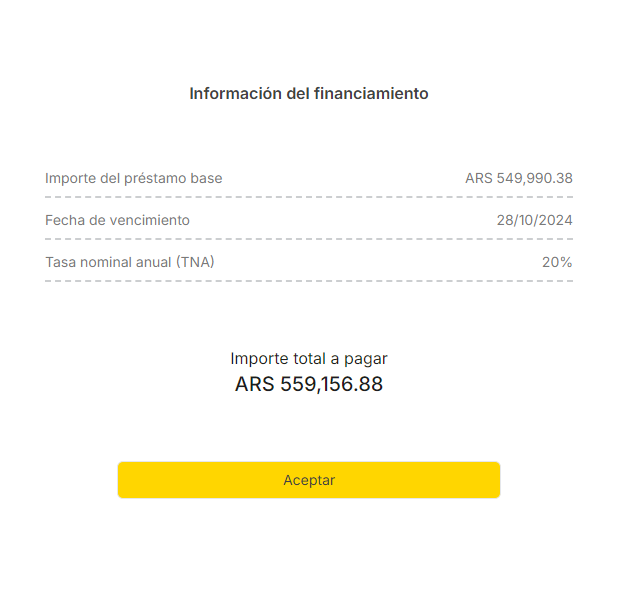Select the 'Importe total a pagar' label
This screenshot has width=626, height=589.
[309, 358]
